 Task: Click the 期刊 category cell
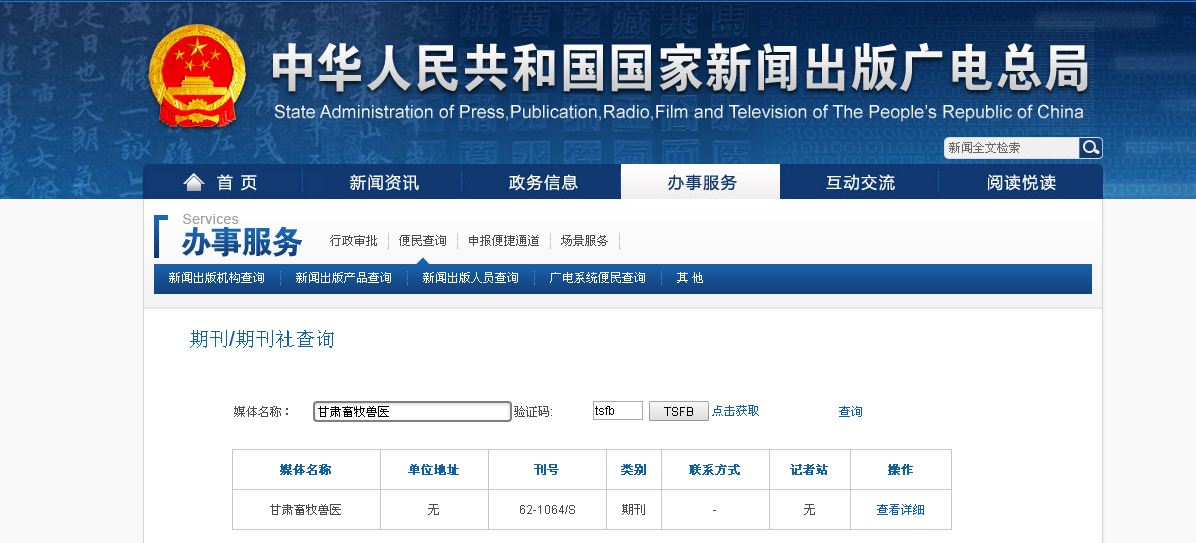click(633, 509)
